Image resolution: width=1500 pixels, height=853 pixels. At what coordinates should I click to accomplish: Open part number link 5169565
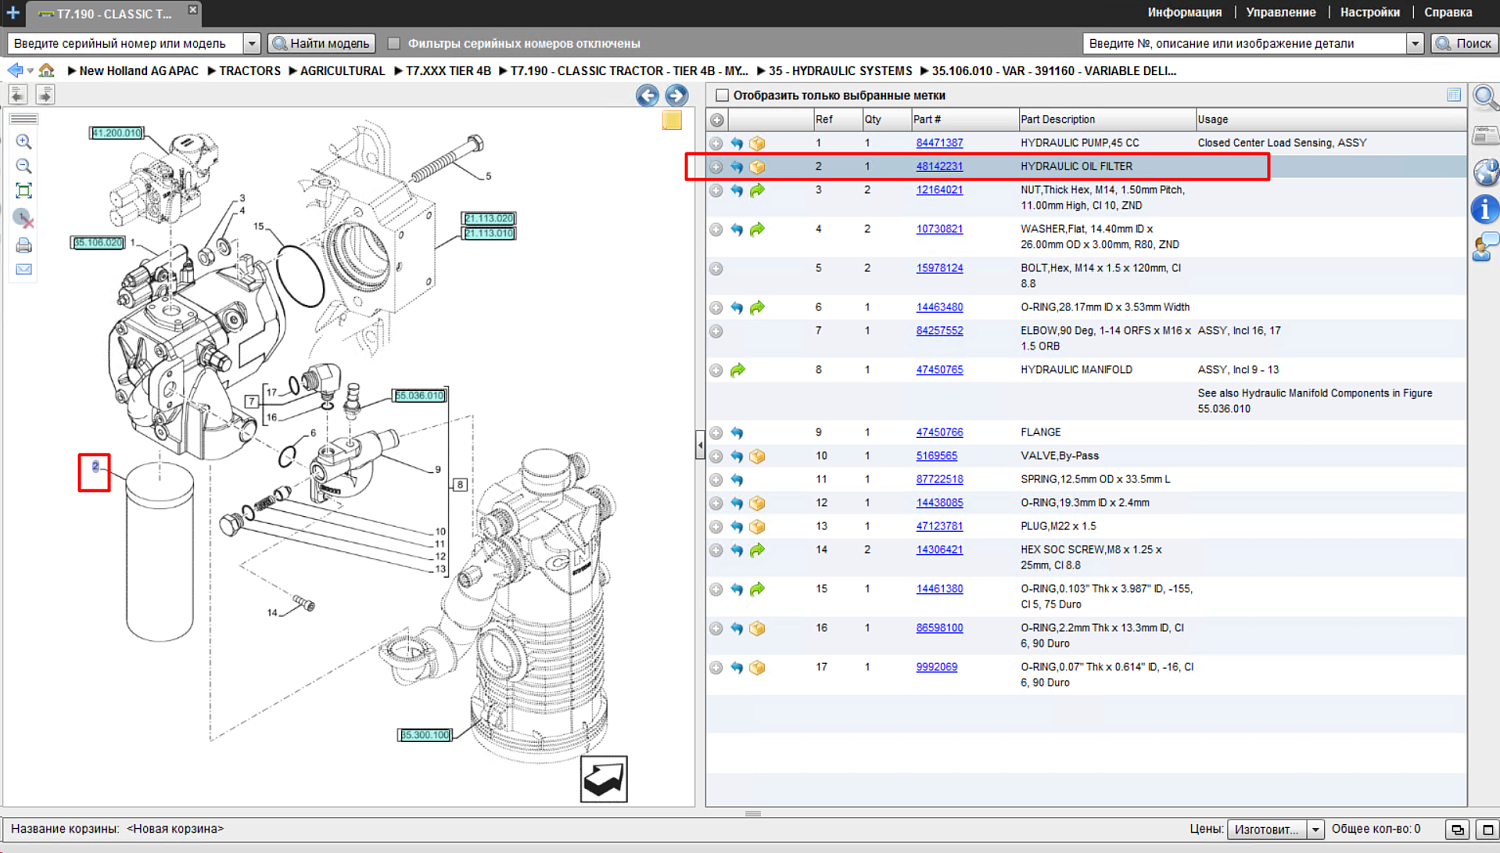click(936, 456)
